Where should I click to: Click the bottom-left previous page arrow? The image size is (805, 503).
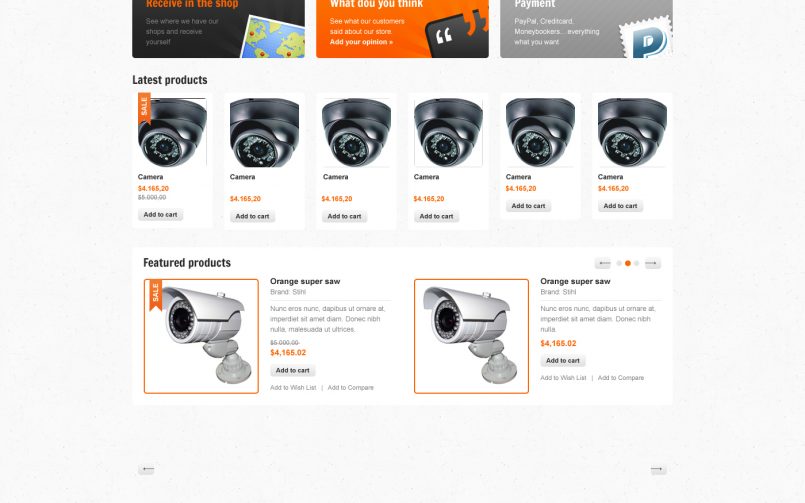click(146, 469)
